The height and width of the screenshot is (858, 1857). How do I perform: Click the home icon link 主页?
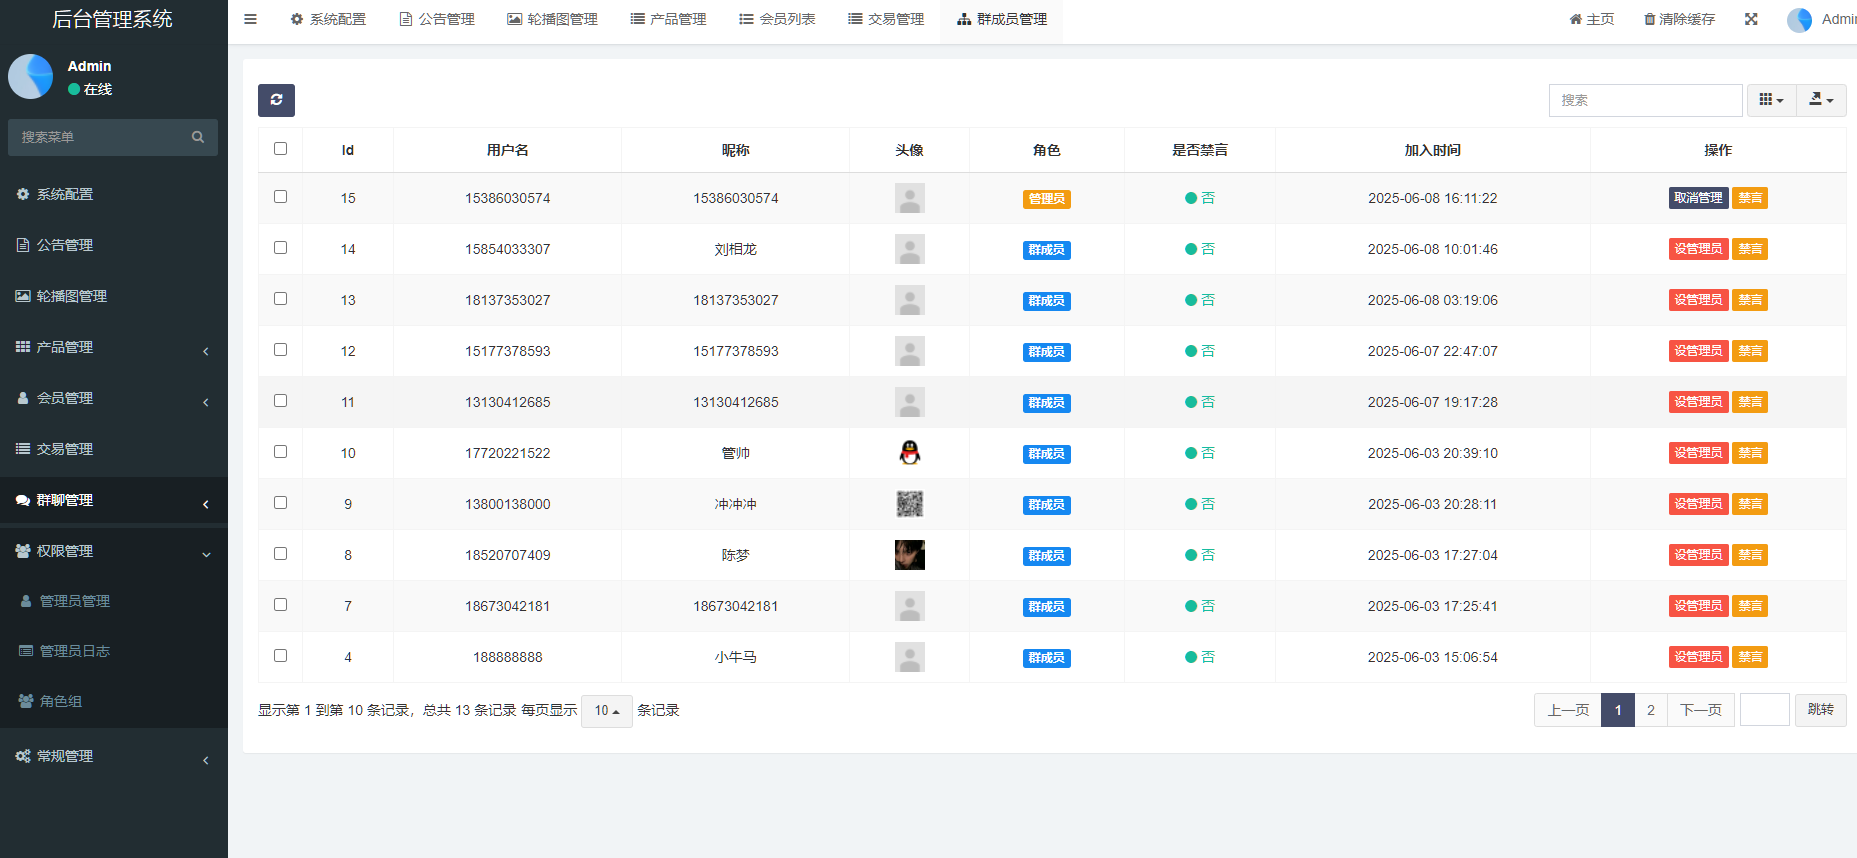1591,19
